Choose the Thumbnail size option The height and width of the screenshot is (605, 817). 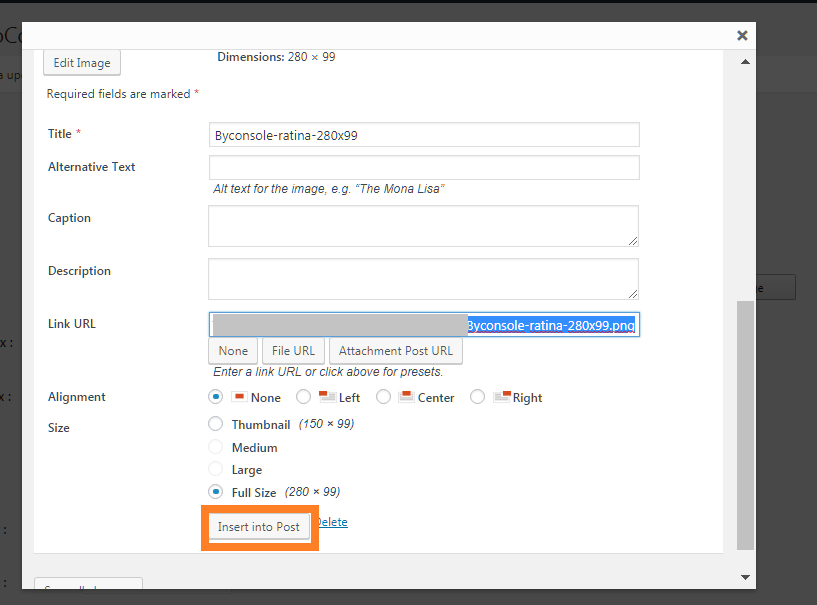tap(215, 424)
